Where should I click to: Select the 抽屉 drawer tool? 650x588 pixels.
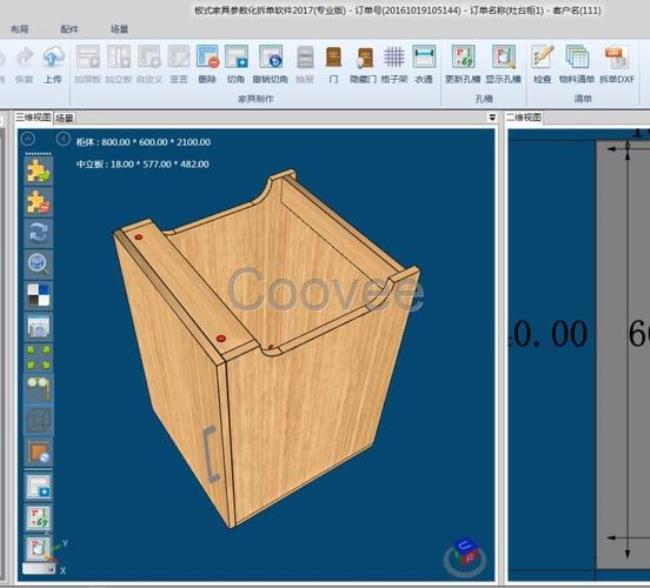click(305, 57)
